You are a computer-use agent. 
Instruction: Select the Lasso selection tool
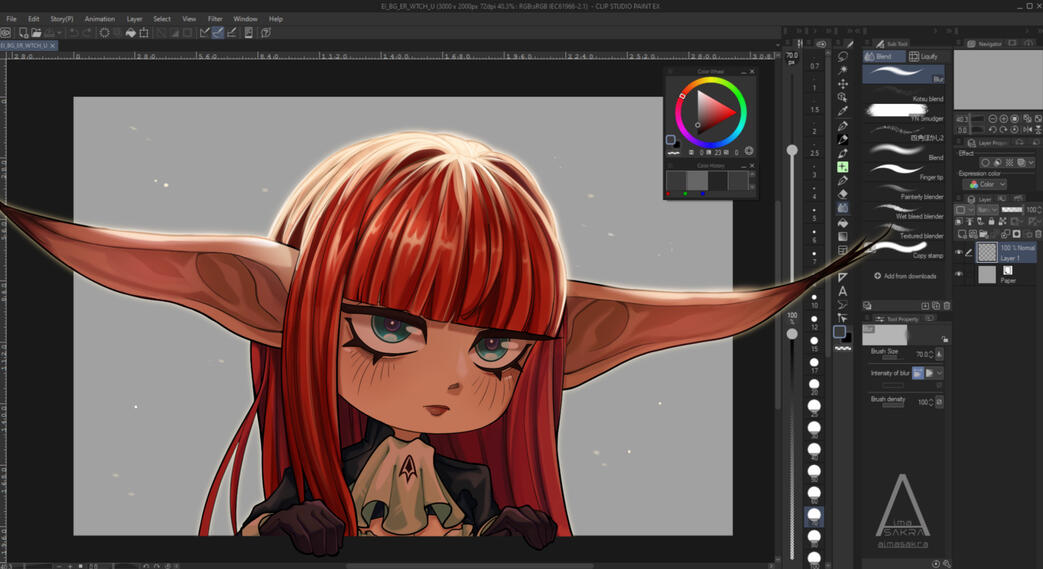843,57
